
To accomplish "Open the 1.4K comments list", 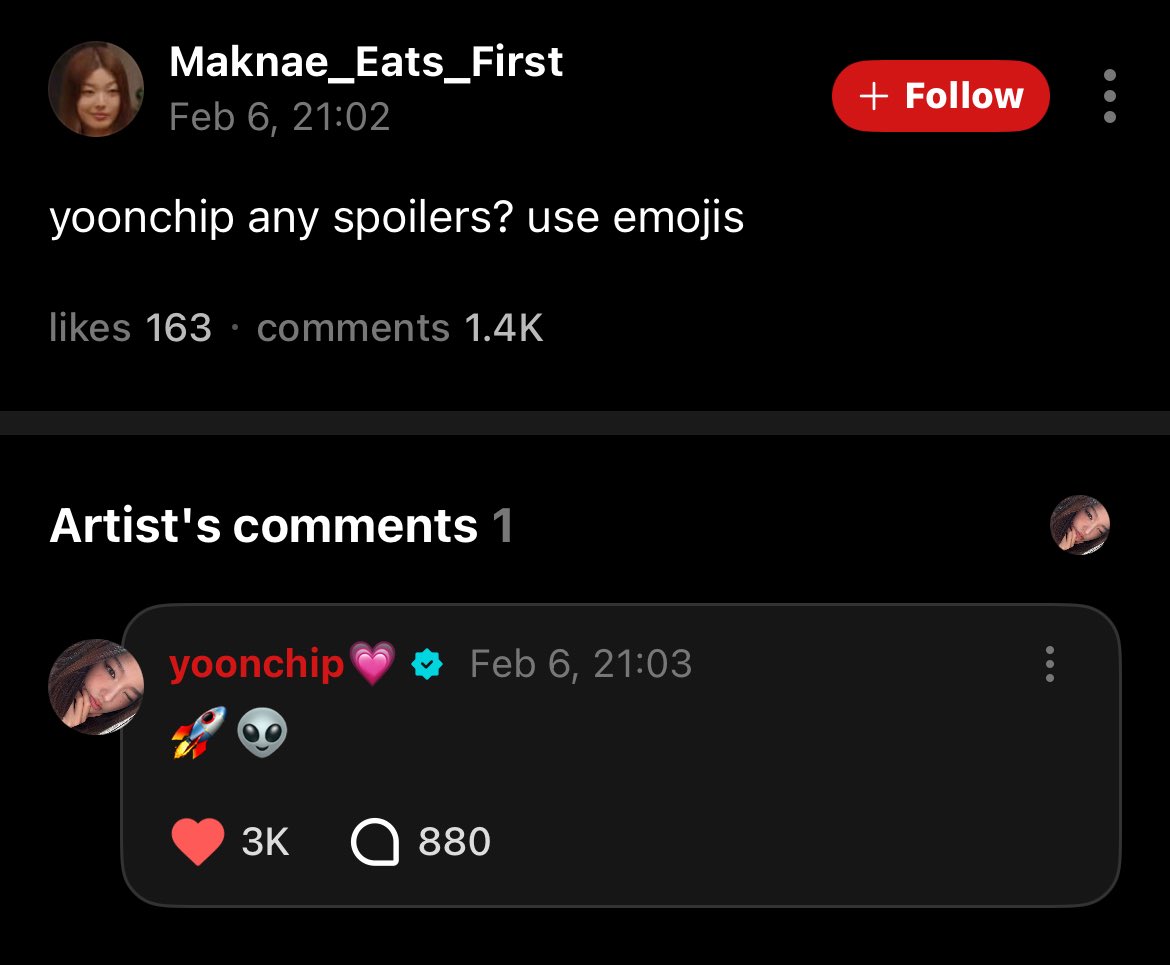I will (x=399, y=327).
